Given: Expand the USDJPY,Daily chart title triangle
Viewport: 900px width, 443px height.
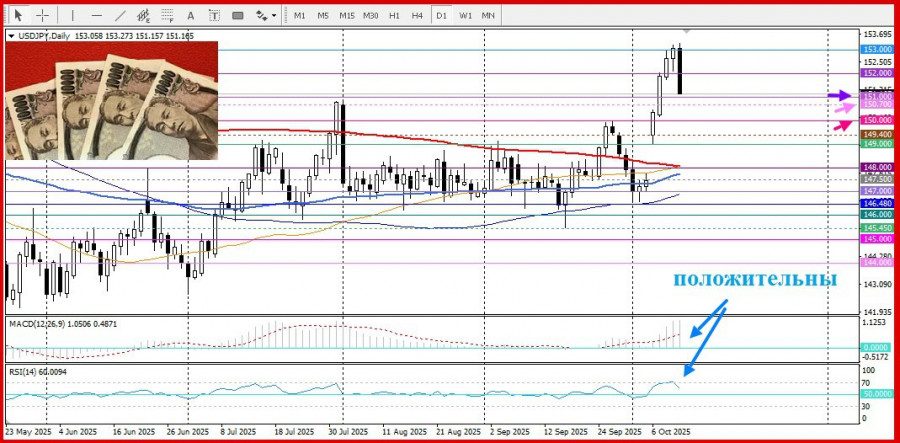Looking at the screenshot, I should pyautogui.click(x=10, y=37).
